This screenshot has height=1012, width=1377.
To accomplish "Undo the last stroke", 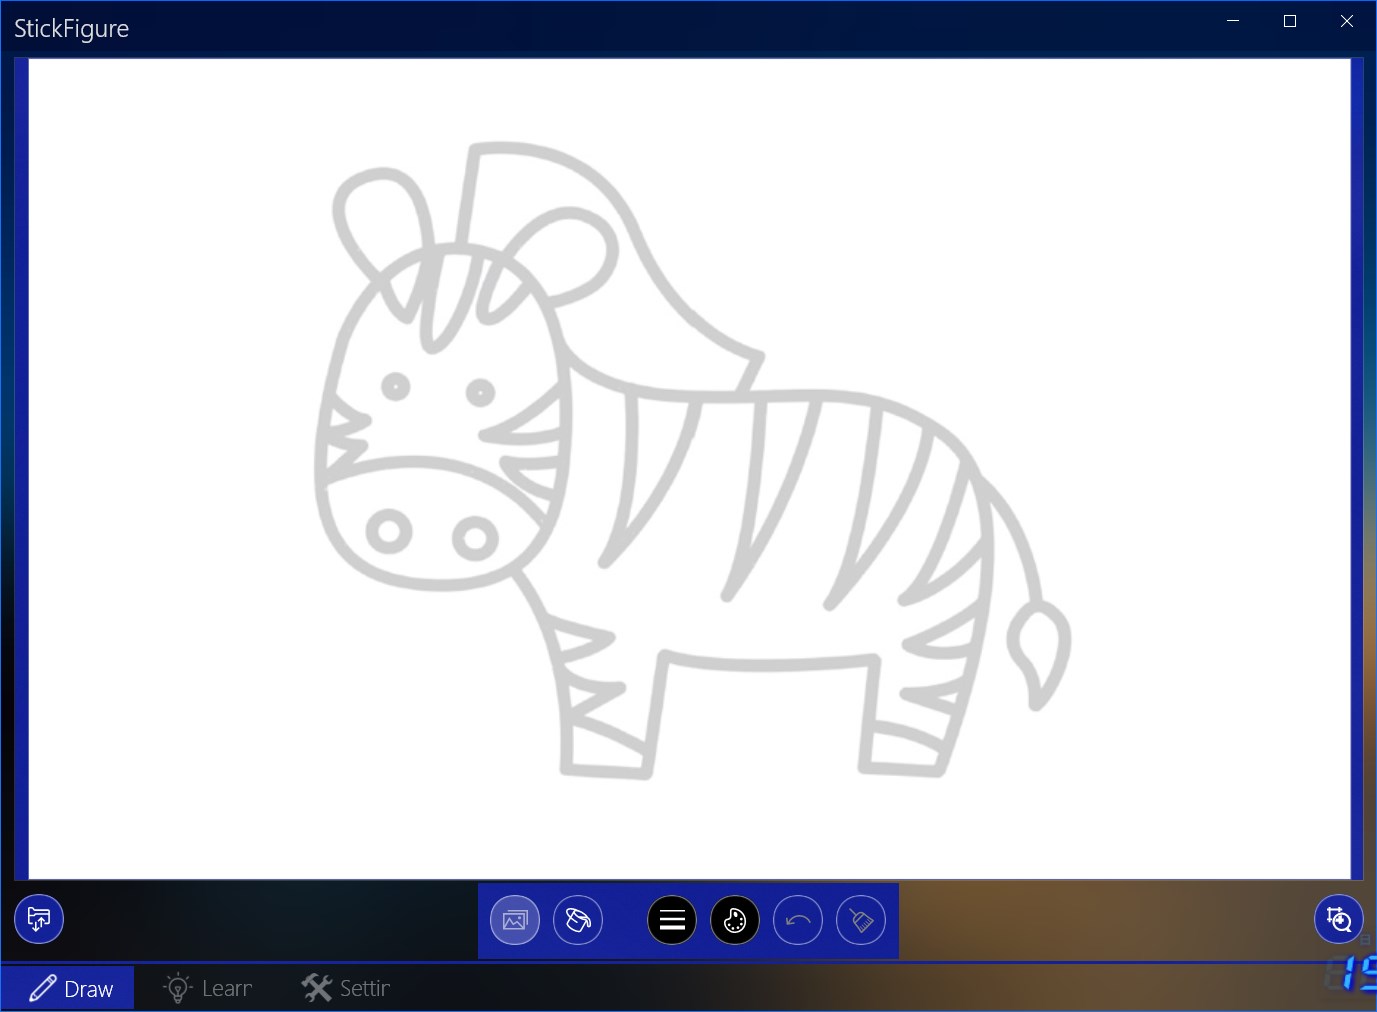I will click(x=798, y=920).
